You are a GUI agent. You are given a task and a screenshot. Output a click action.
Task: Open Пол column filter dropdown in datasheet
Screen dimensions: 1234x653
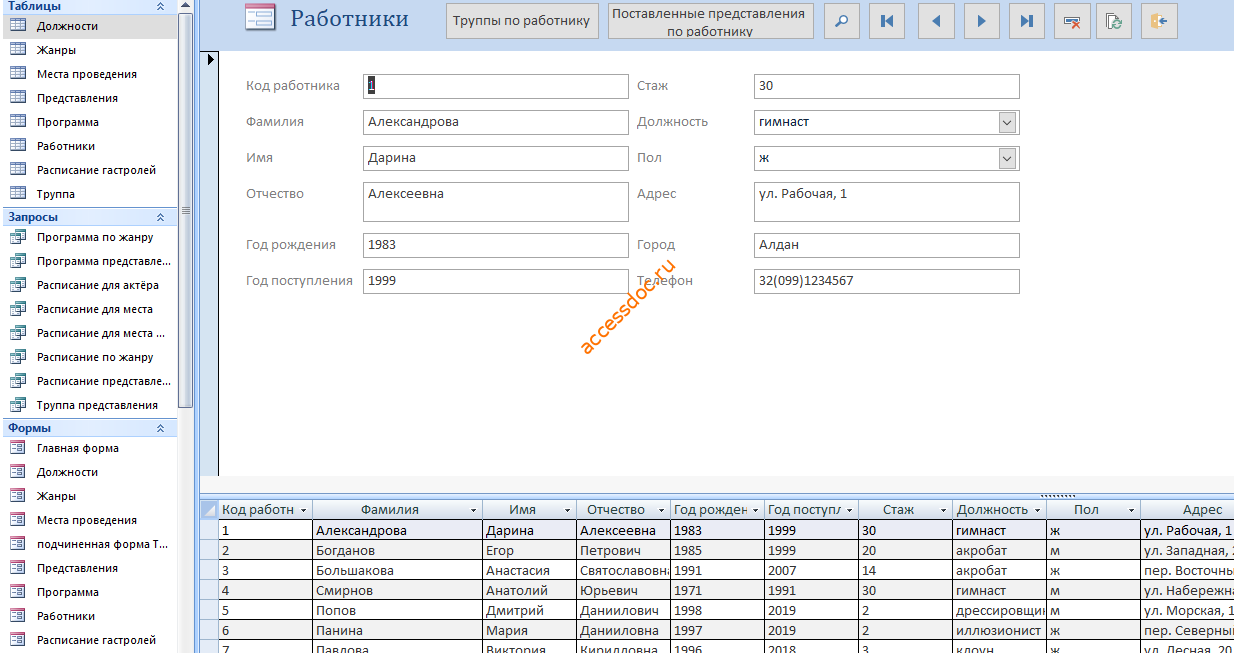(1131, 510)
